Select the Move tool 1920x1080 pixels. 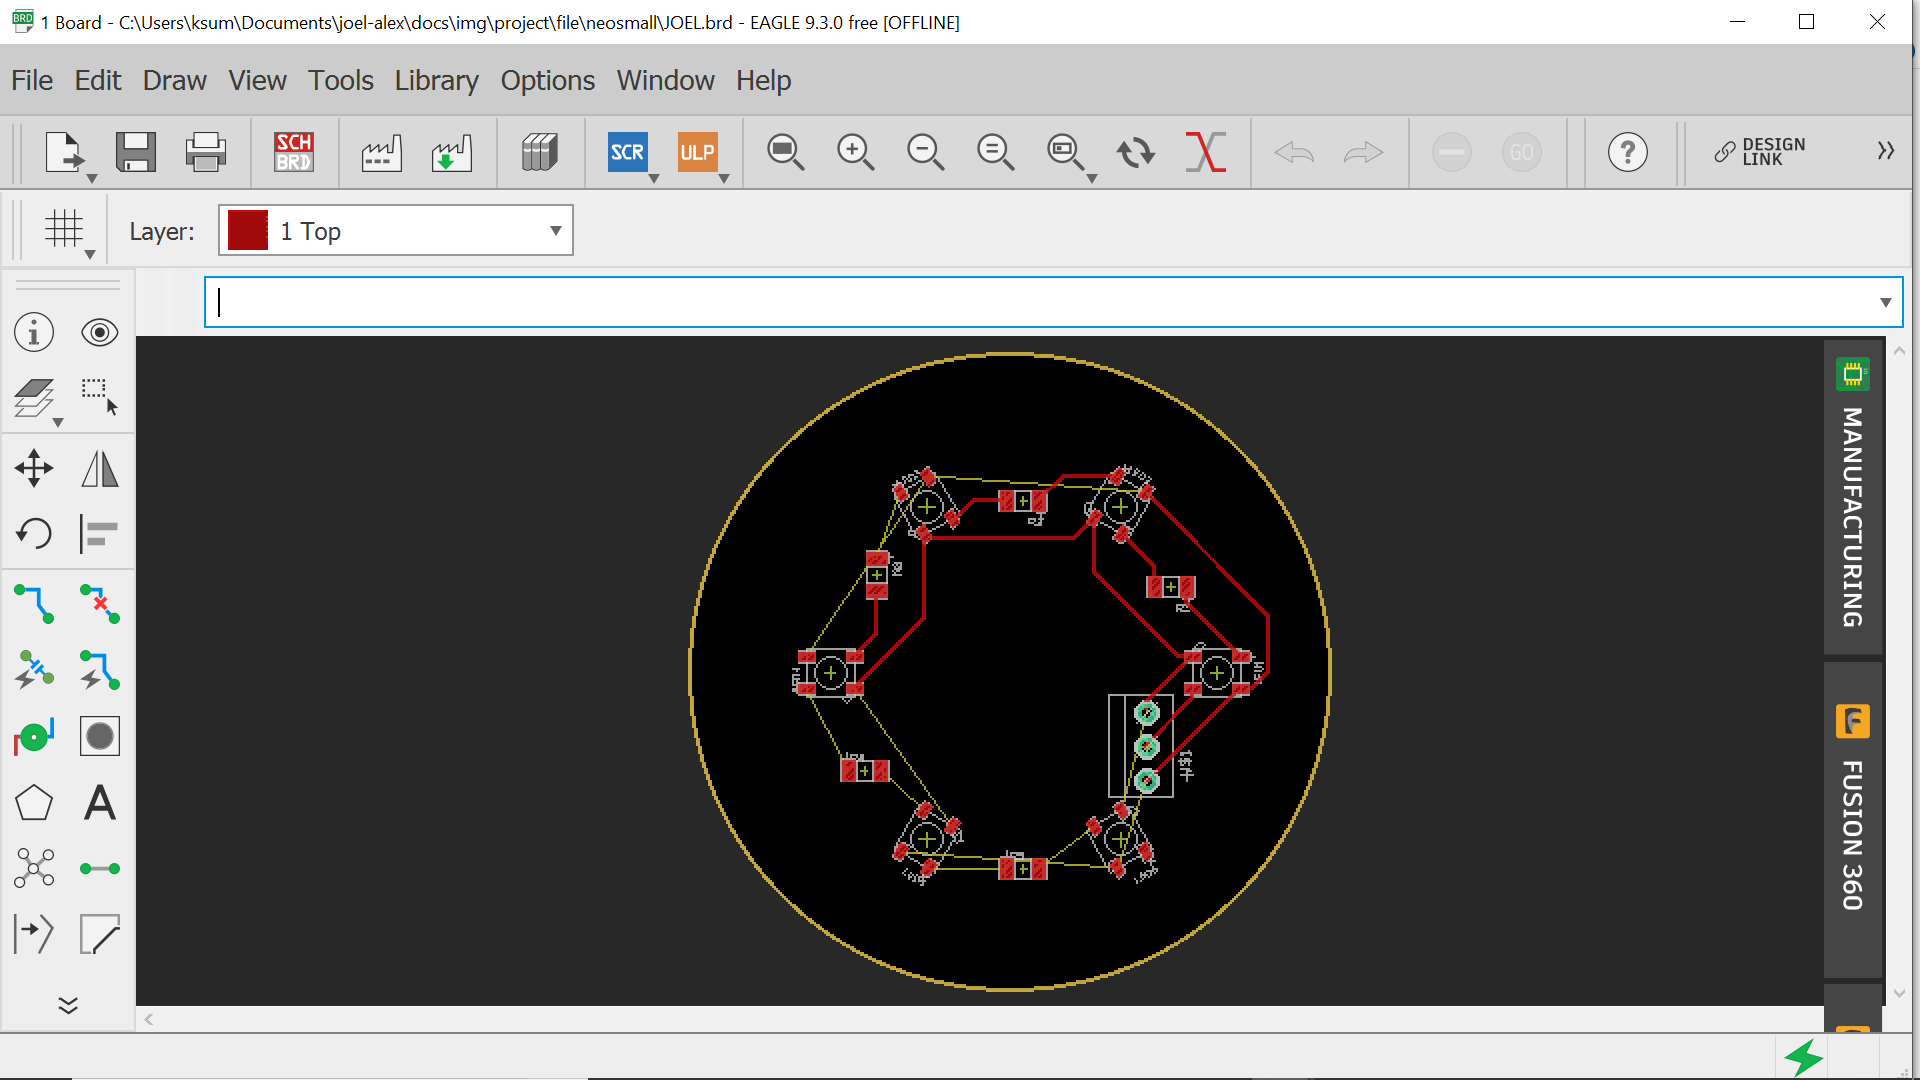click(x=34, y=468)
